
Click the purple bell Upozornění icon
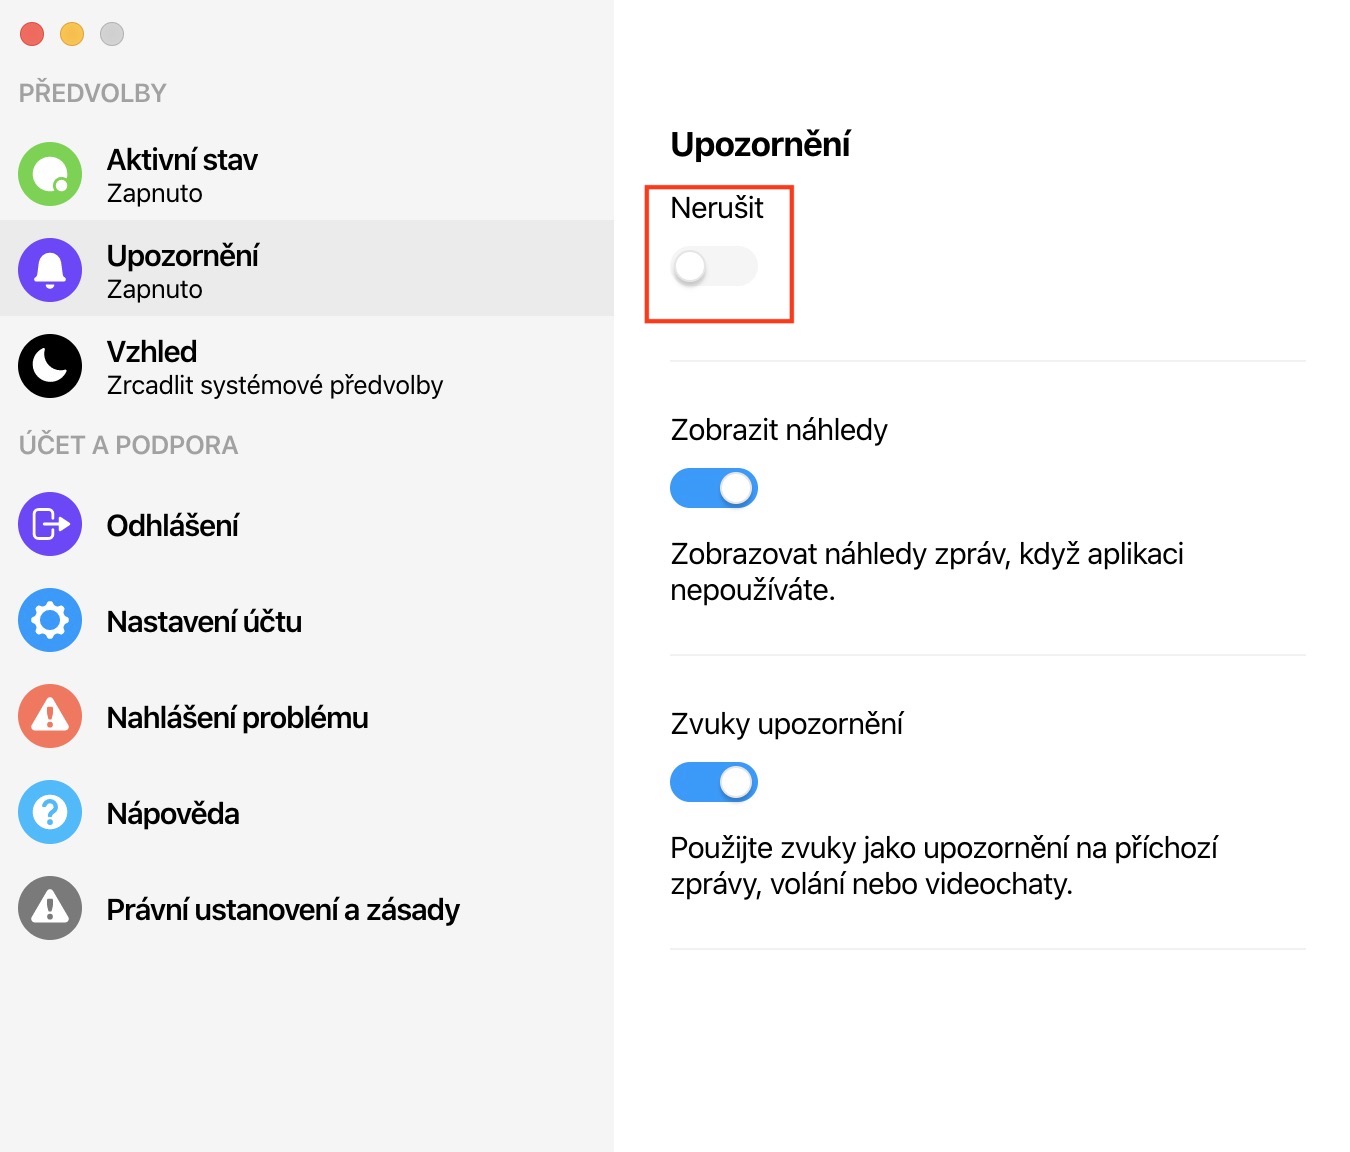[50, 270]
